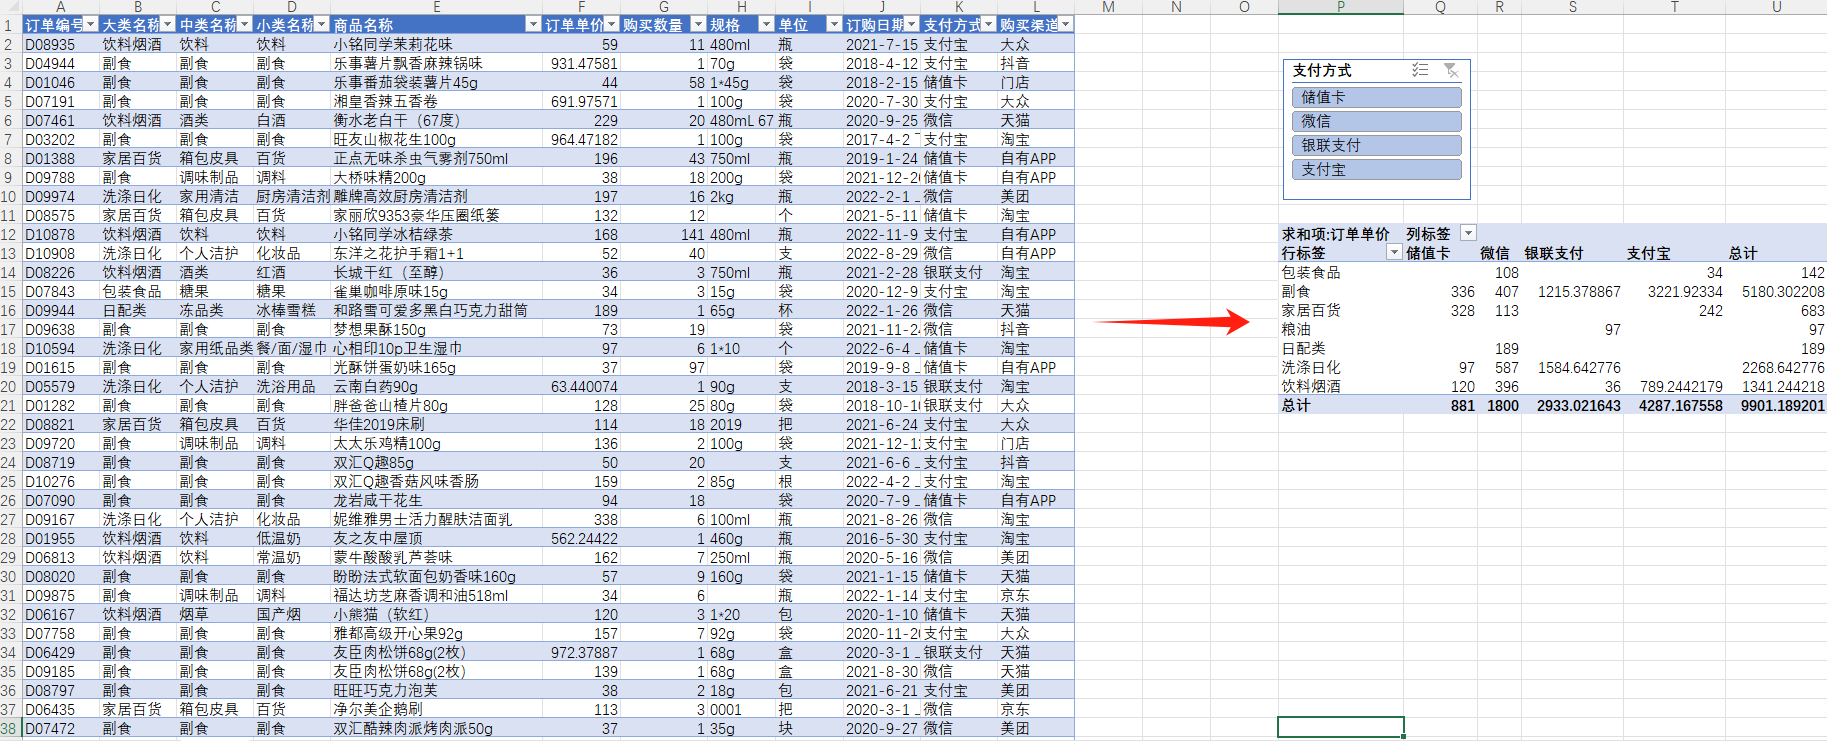Open the 小类名称 column filter dropdown
The width and height of the screenshot is (1827, 741).
pos(322,24)
